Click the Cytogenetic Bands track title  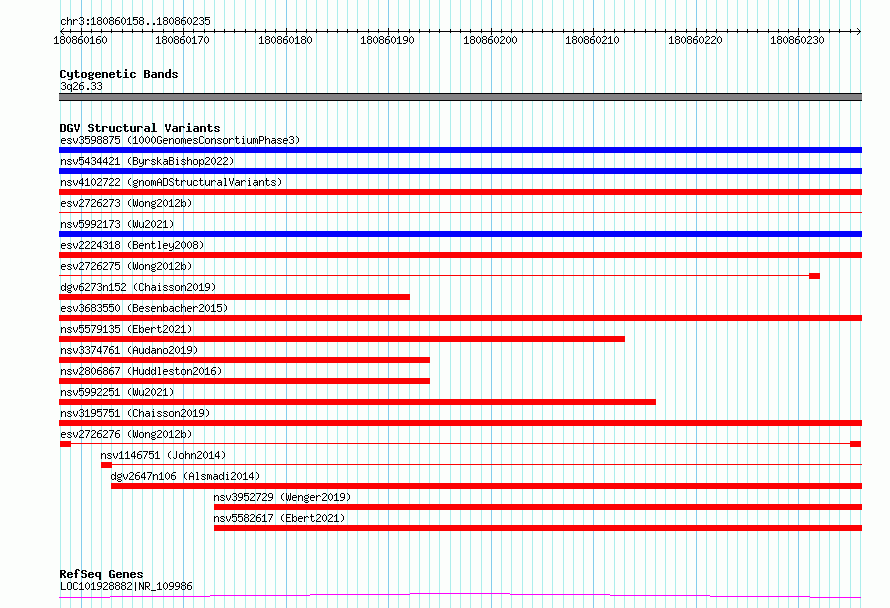[119, 74]
